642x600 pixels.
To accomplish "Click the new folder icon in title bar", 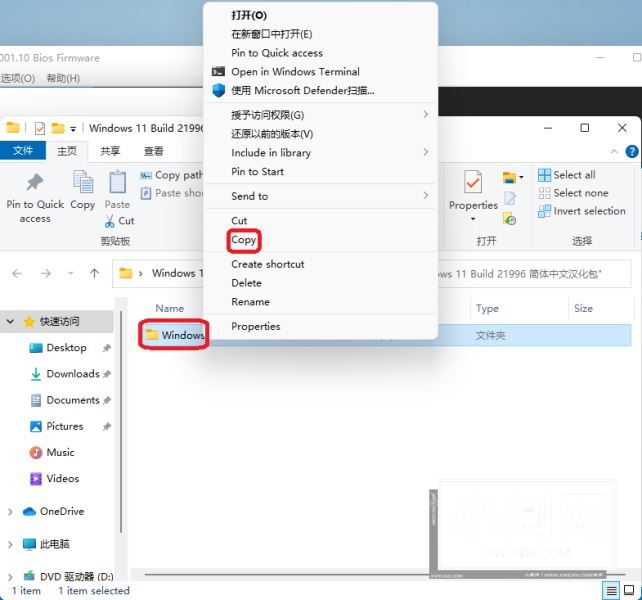I will point(58,128).
